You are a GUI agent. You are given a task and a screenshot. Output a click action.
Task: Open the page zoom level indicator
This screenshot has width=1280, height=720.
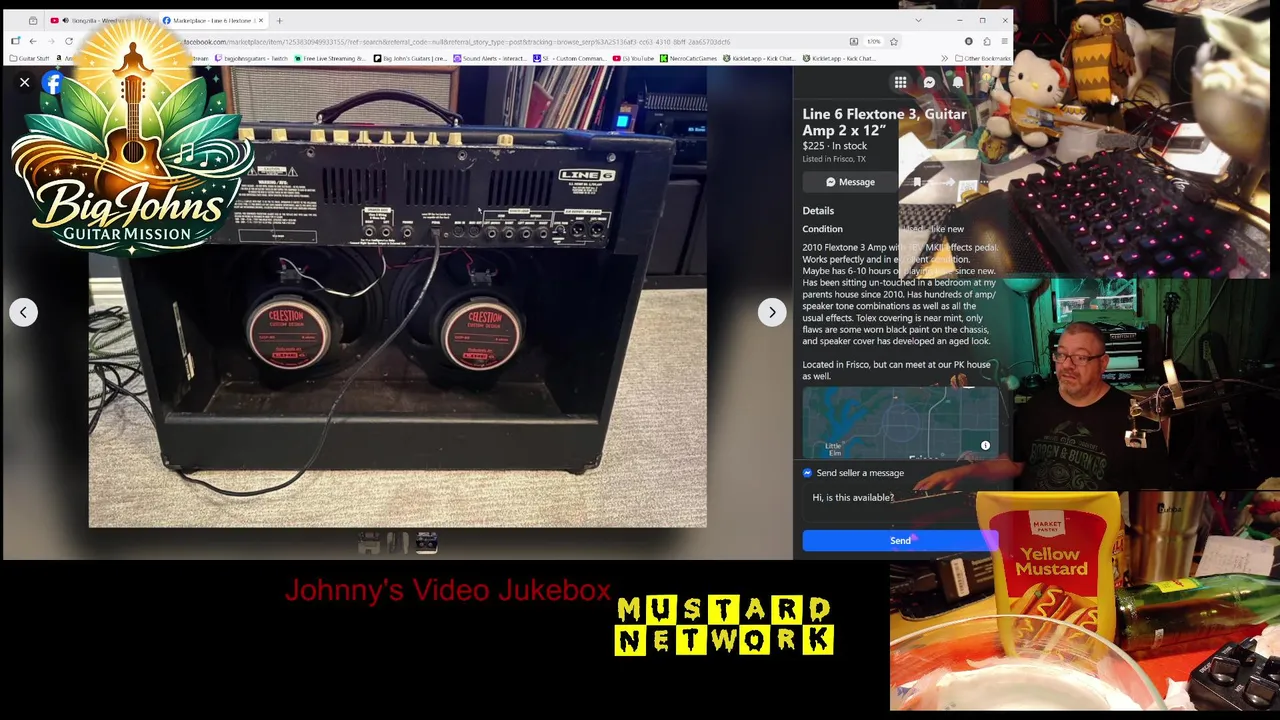point(873,41)
